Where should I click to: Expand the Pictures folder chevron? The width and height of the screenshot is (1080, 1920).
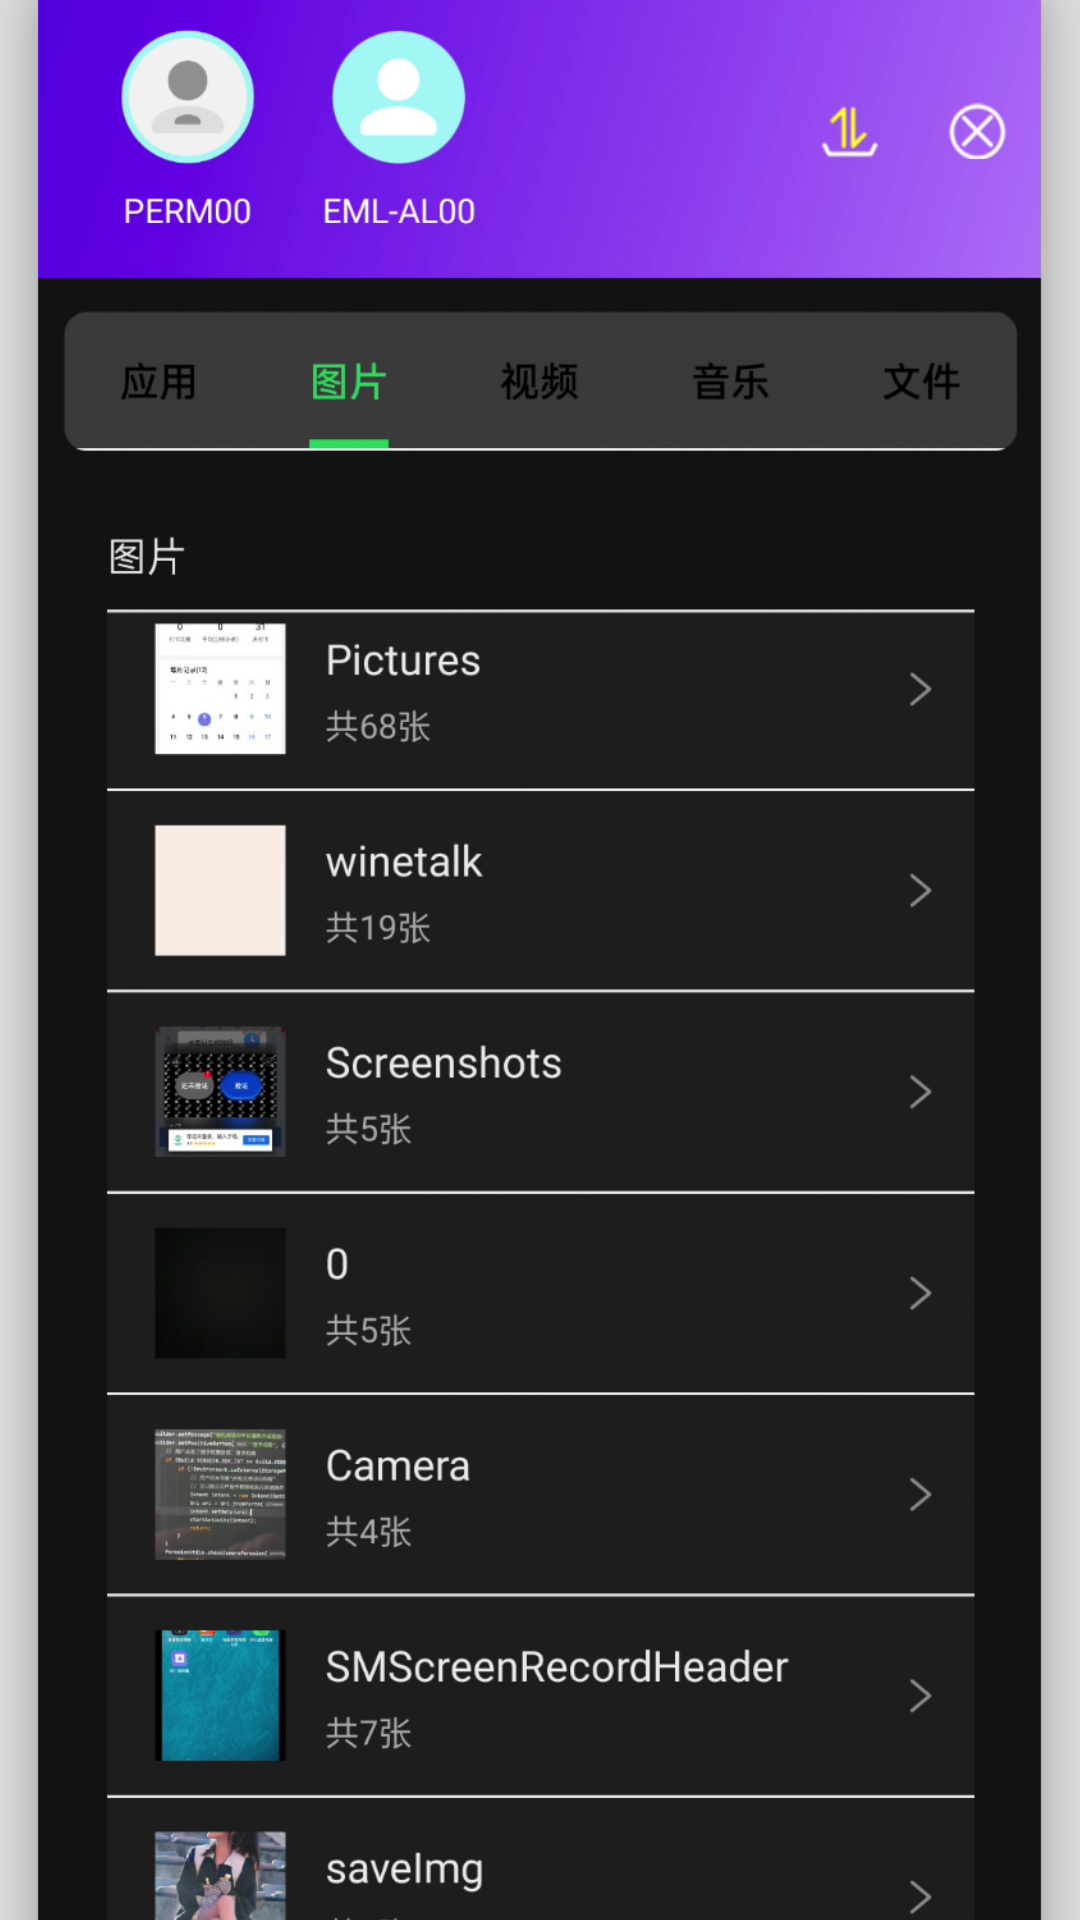pos(920,689)
